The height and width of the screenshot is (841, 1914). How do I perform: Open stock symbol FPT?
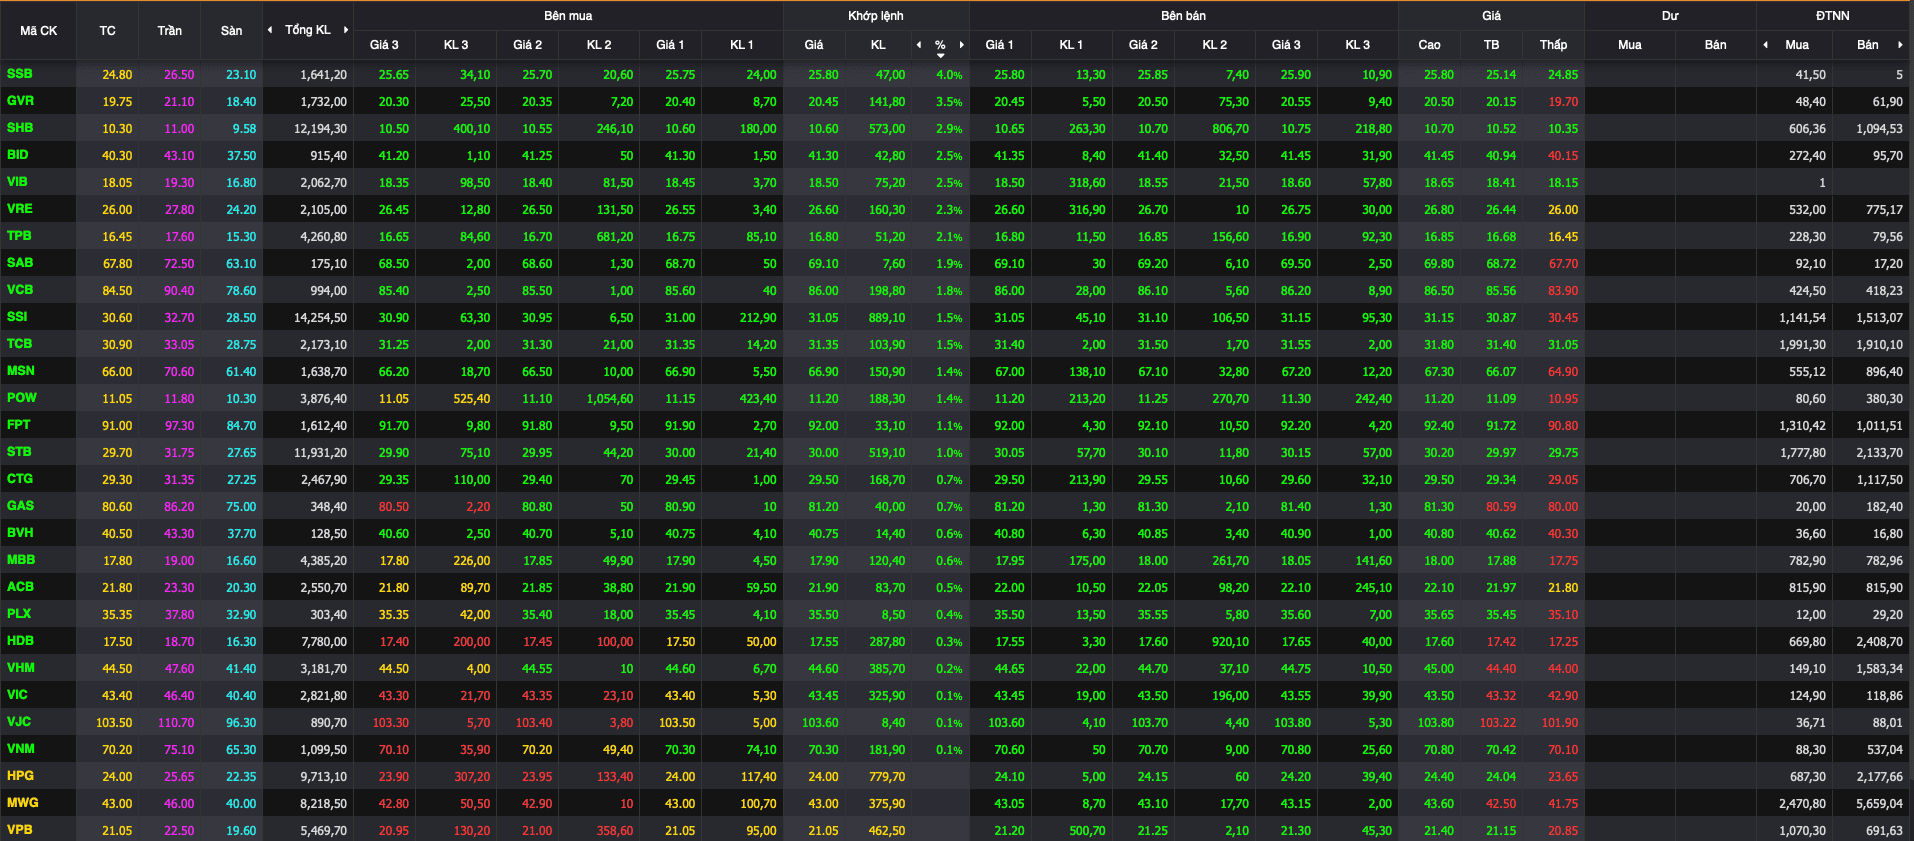point(18,425)
